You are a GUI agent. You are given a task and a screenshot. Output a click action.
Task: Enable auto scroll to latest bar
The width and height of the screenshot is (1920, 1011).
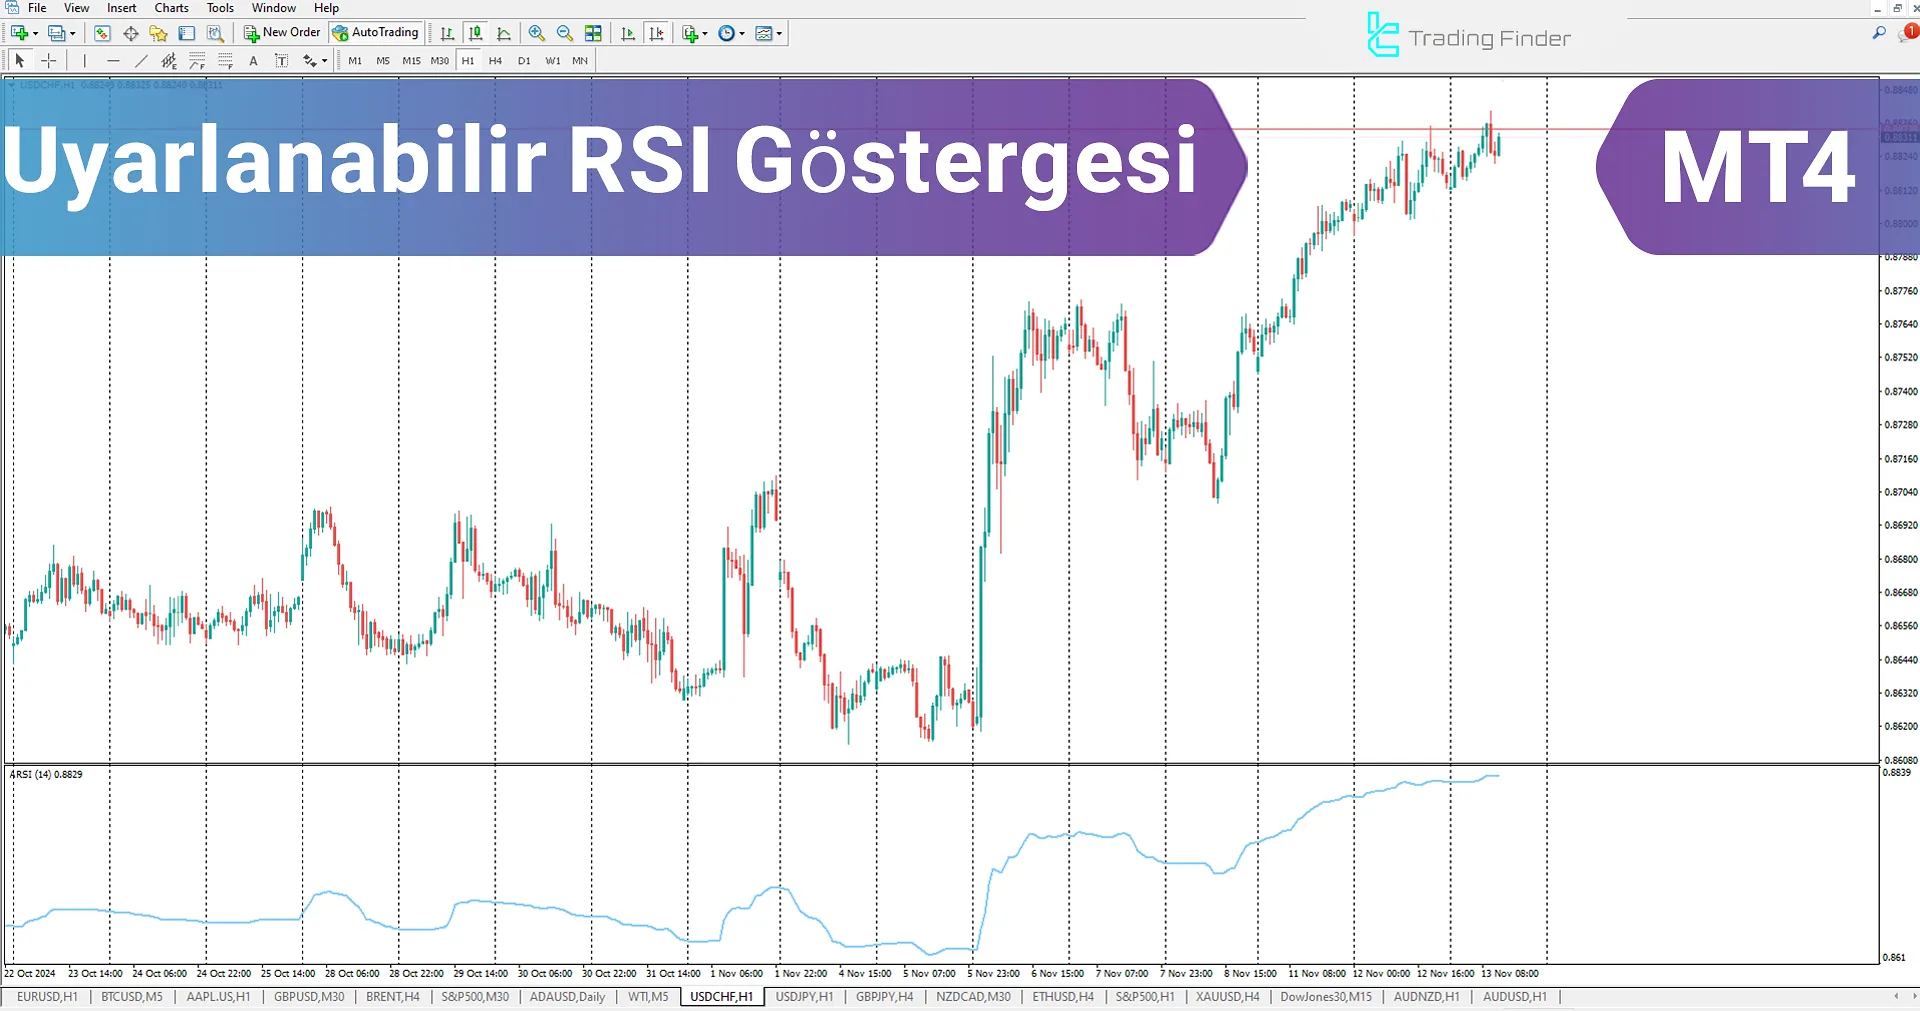pos(627,33)
